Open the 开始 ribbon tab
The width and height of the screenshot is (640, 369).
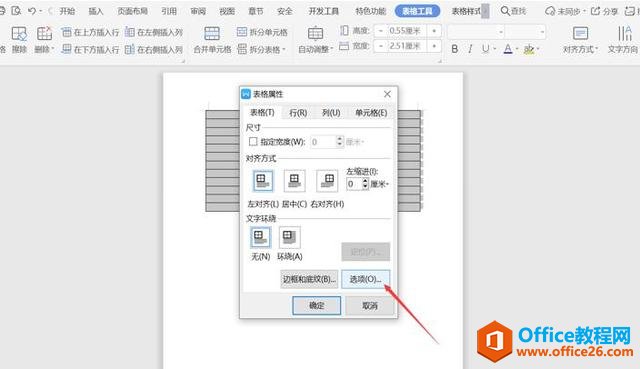67,11
